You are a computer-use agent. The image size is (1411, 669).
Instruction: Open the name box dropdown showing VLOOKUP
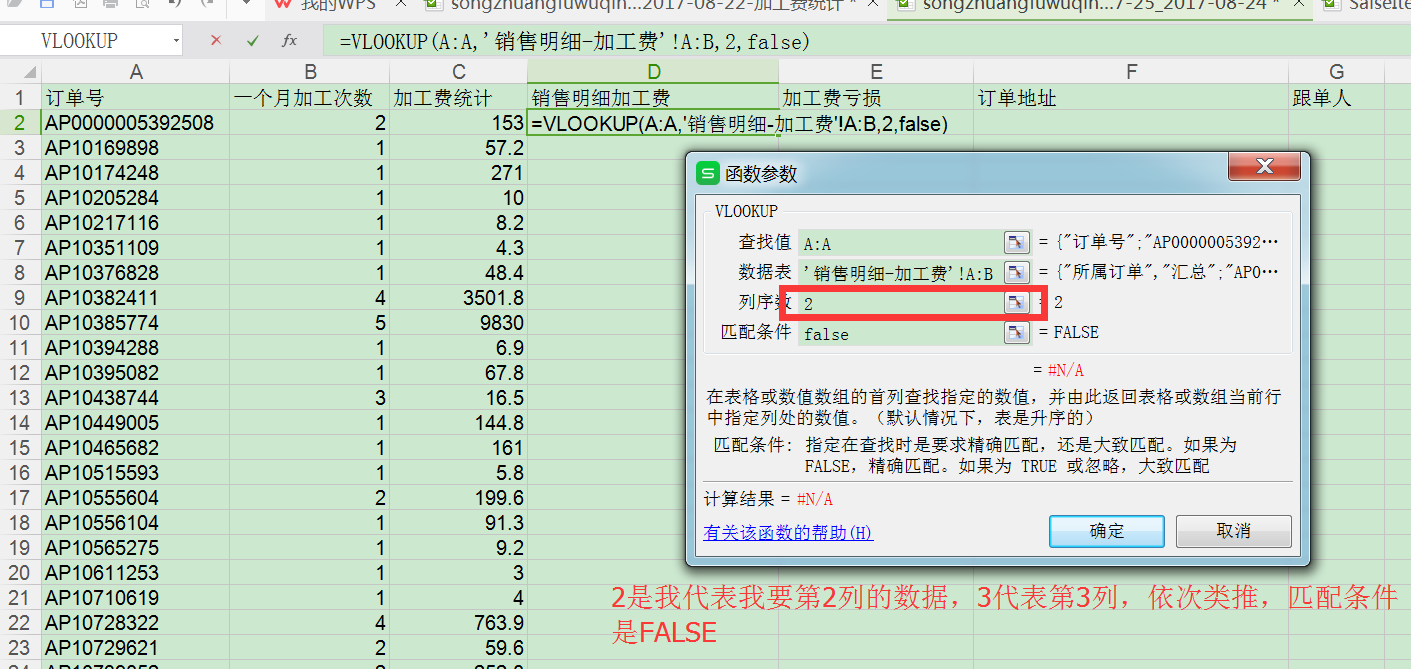(176, 41)
